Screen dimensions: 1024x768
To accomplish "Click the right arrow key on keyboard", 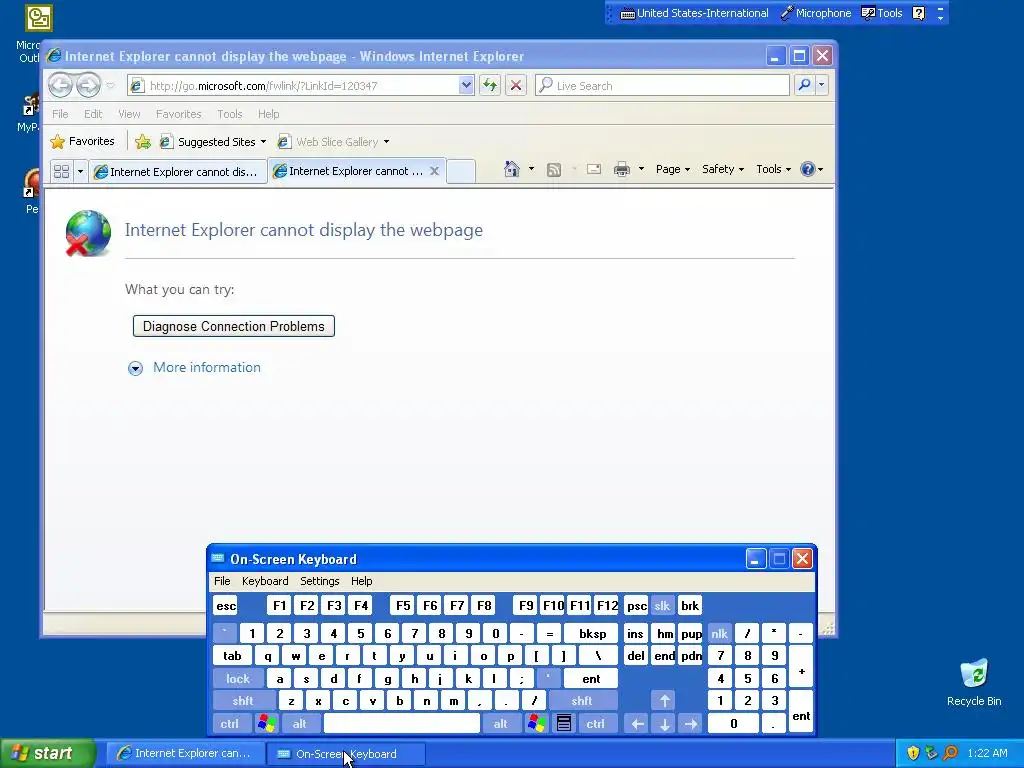I will [691, 724].
